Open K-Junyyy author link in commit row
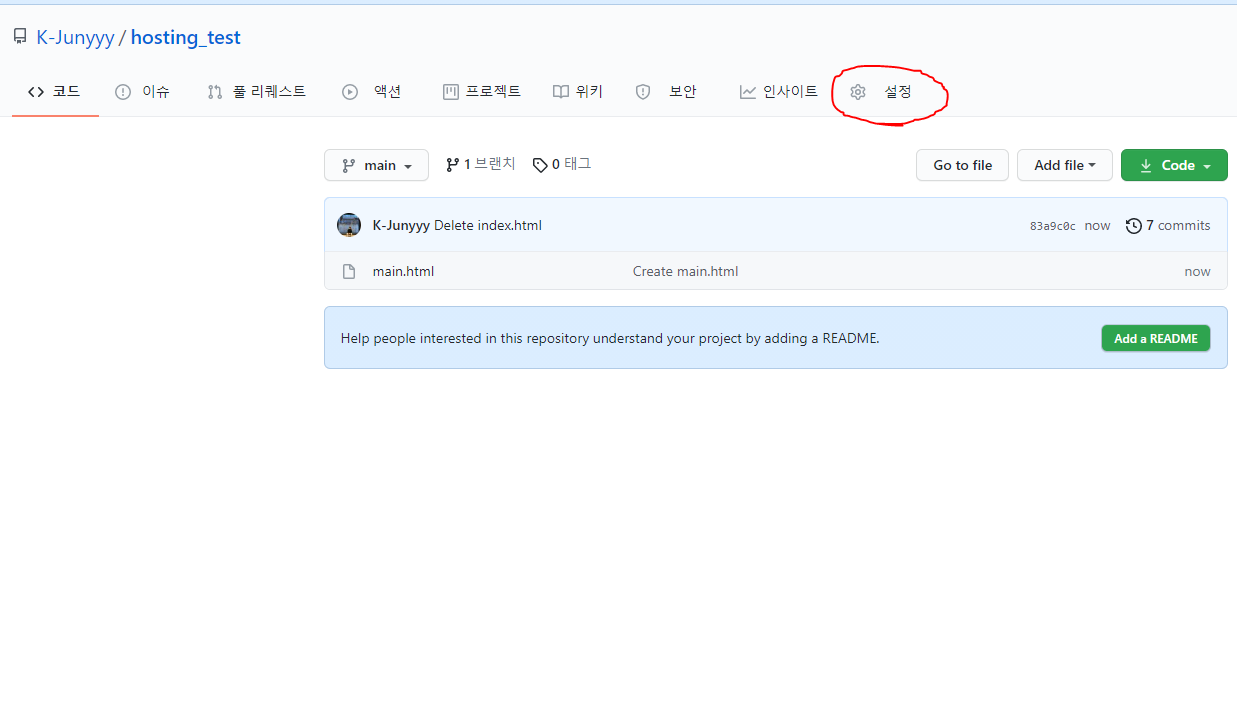This screenshot has height=714, width=1237. tap(401, 225)
